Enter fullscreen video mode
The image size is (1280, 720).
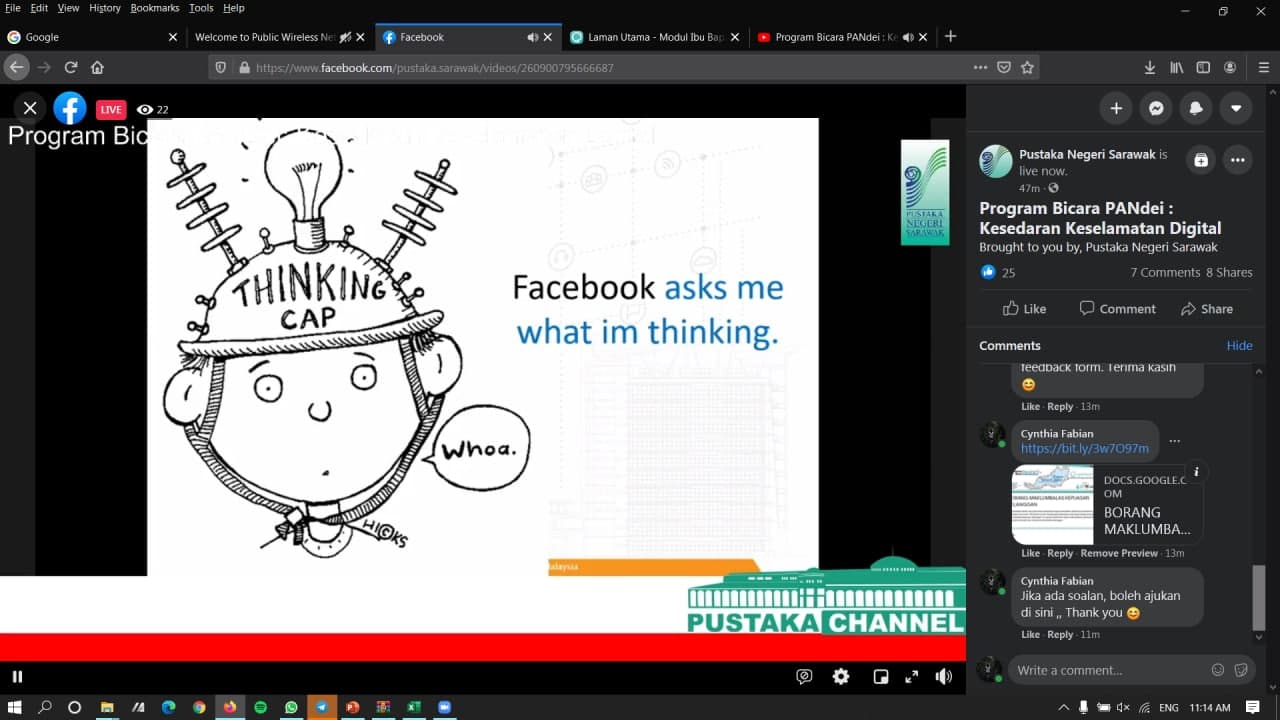point(911,677)
